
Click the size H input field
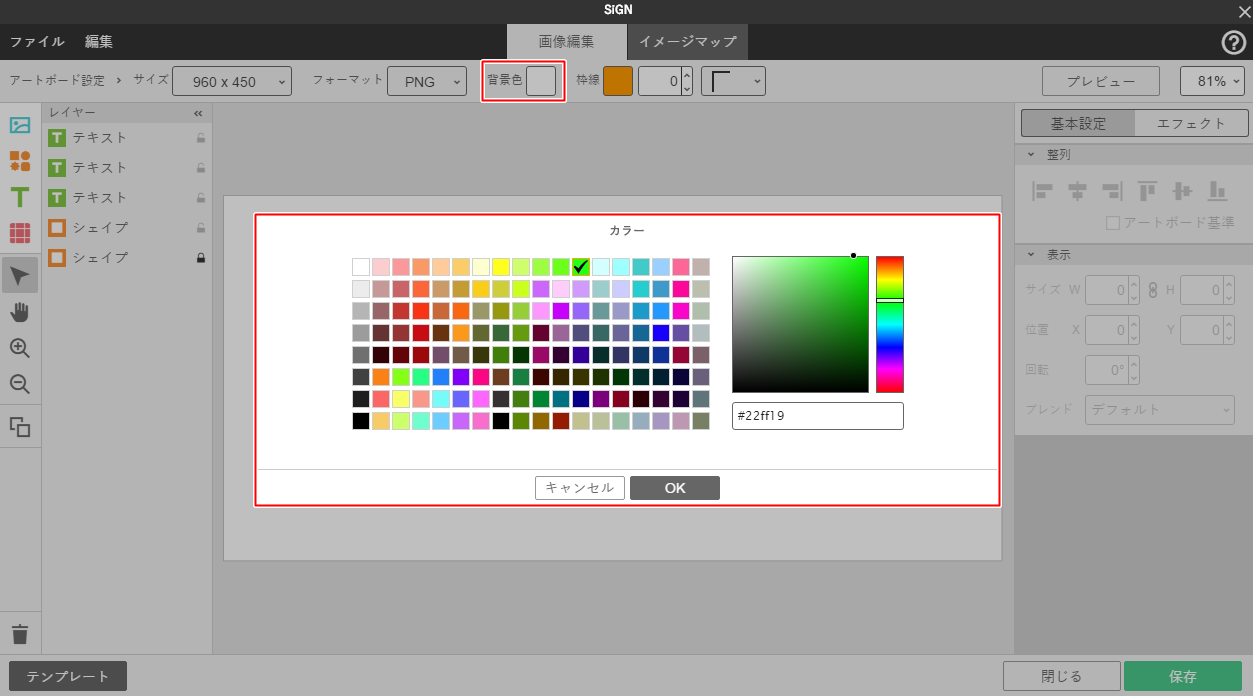[1201, 290]
